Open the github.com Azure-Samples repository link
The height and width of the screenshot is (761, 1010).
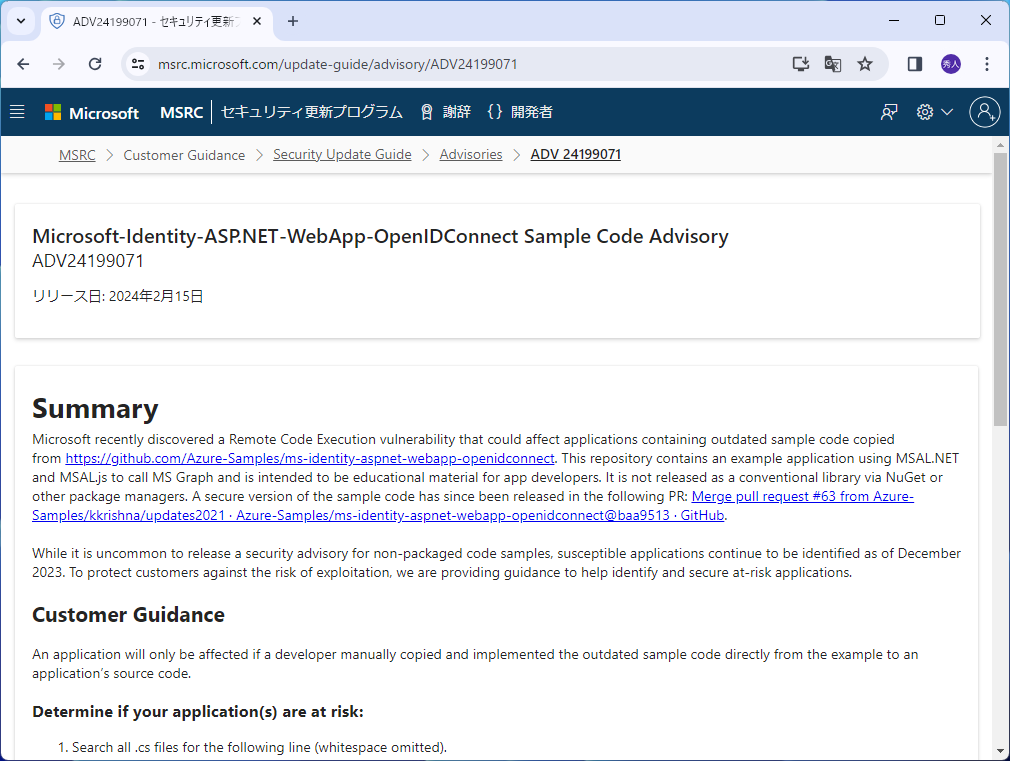coord(310,458)
